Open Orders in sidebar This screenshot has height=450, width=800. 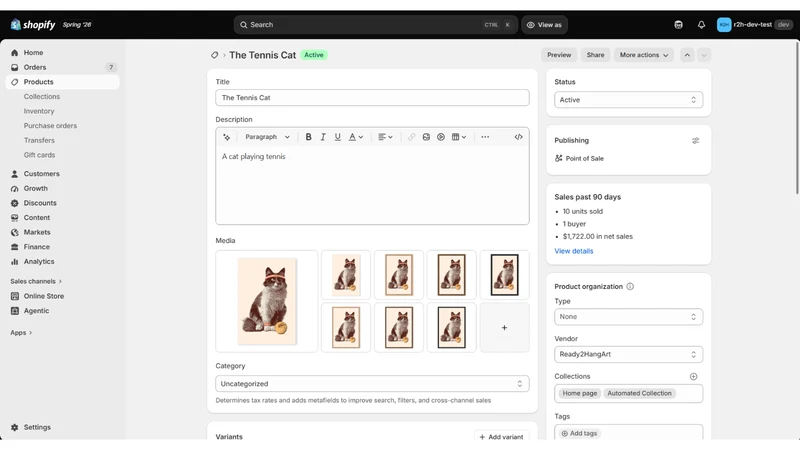(62, 67)
